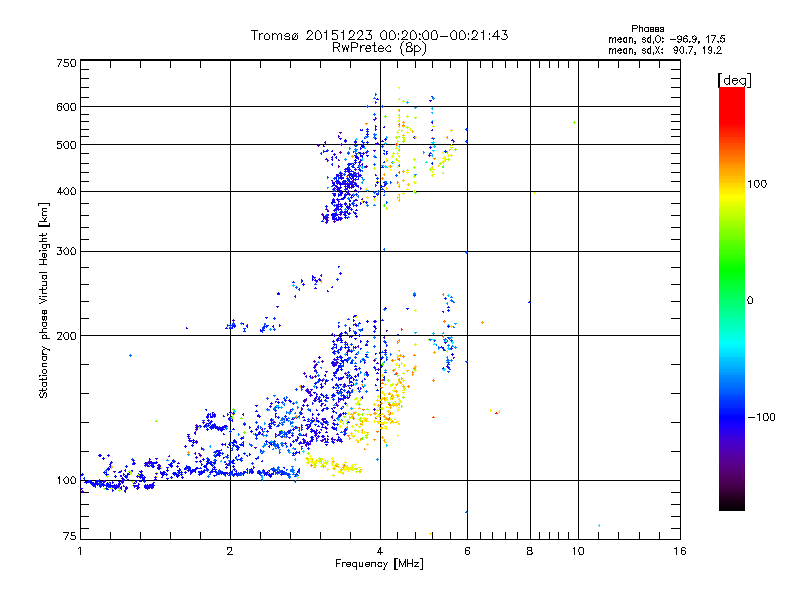800x600 pixels.
Task: Click the x-axis tick label '2'
Action: pyautogui.click(x=230, y=551)
